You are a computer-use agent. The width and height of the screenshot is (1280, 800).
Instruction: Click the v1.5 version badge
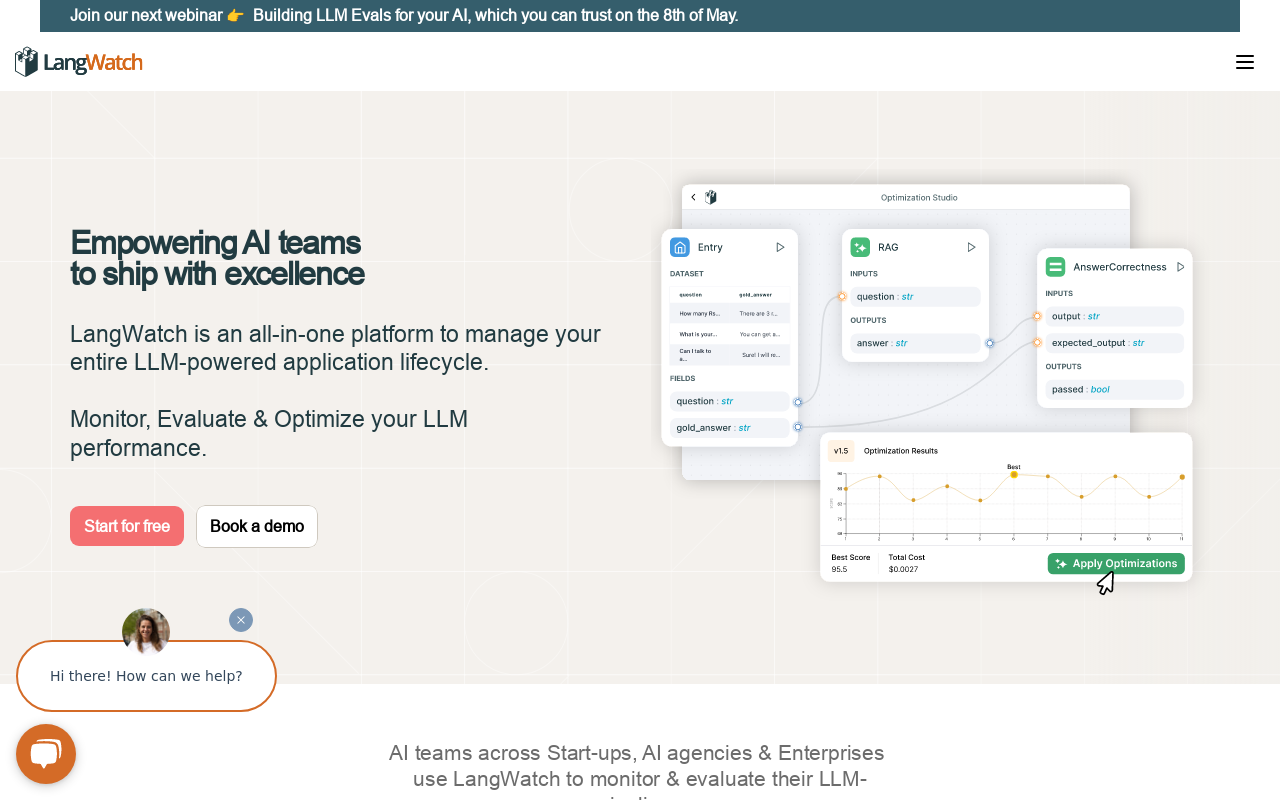[x=841, y=451]
